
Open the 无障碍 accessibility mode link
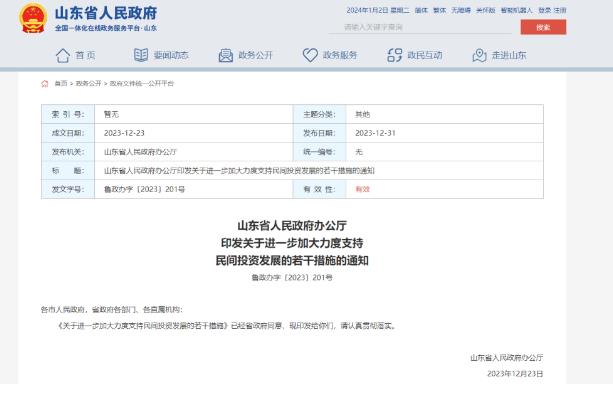click(x=461, y=11)
